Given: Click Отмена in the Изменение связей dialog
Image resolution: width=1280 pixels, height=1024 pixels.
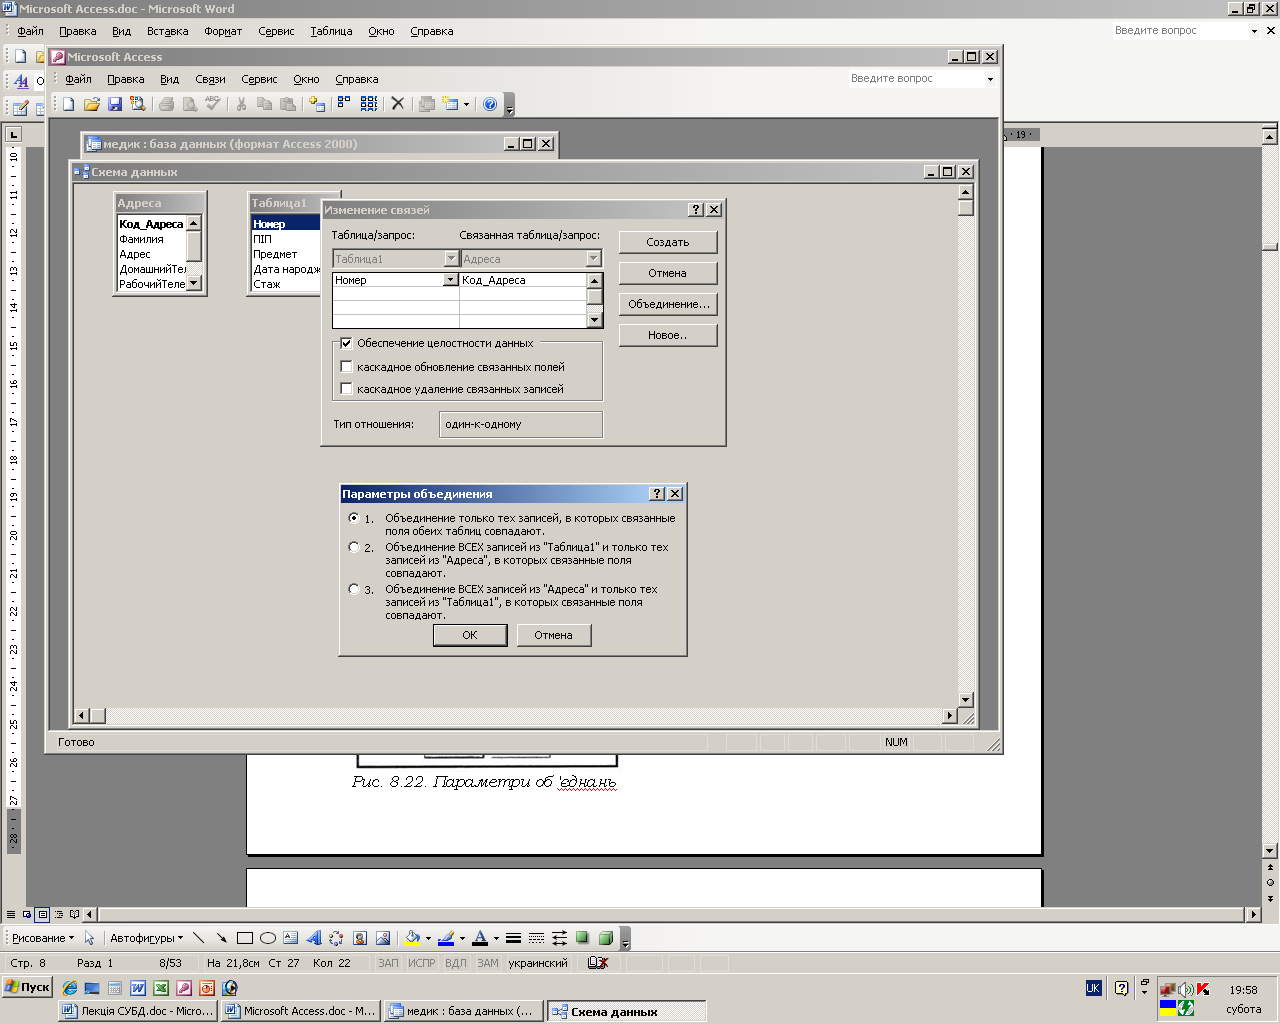Looking at the screenshot, I should (x=668, y=273).
